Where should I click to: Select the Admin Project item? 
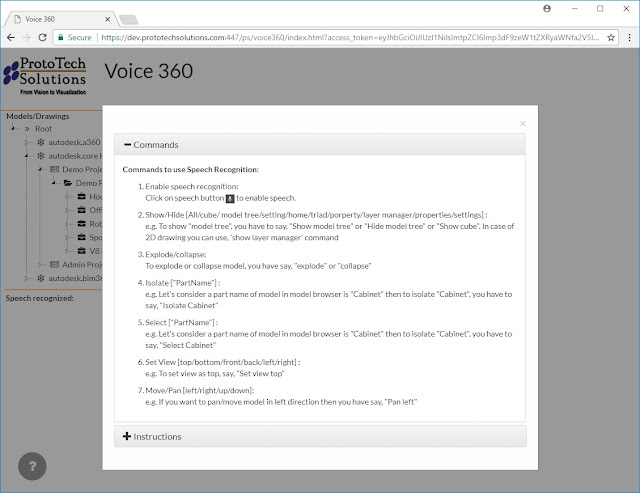point(82,264)
